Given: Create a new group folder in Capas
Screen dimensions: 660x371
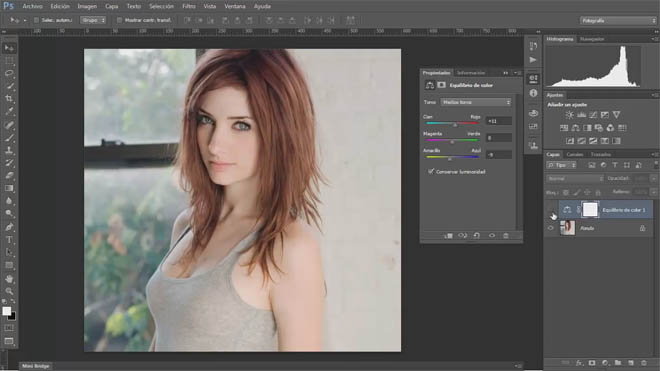Looking at the screenshot, I should pos(618,363).
